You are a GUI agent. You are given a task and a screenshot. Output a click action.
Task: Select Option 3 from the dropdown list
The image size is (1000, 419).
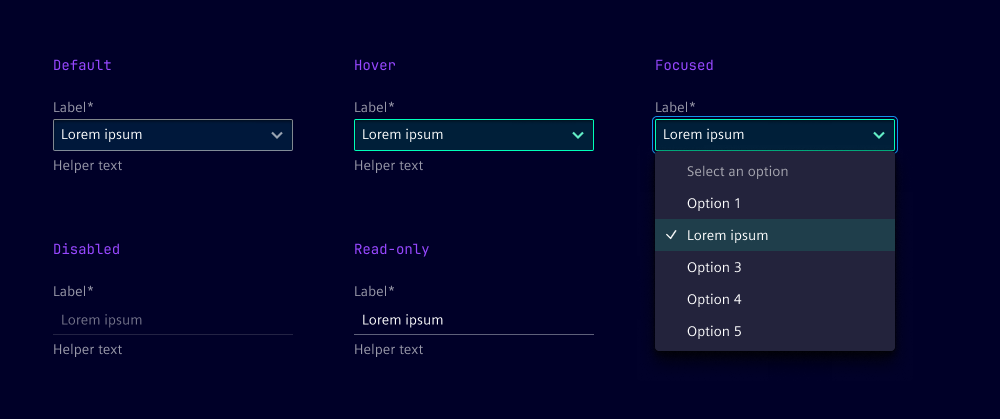coord(714,268)
